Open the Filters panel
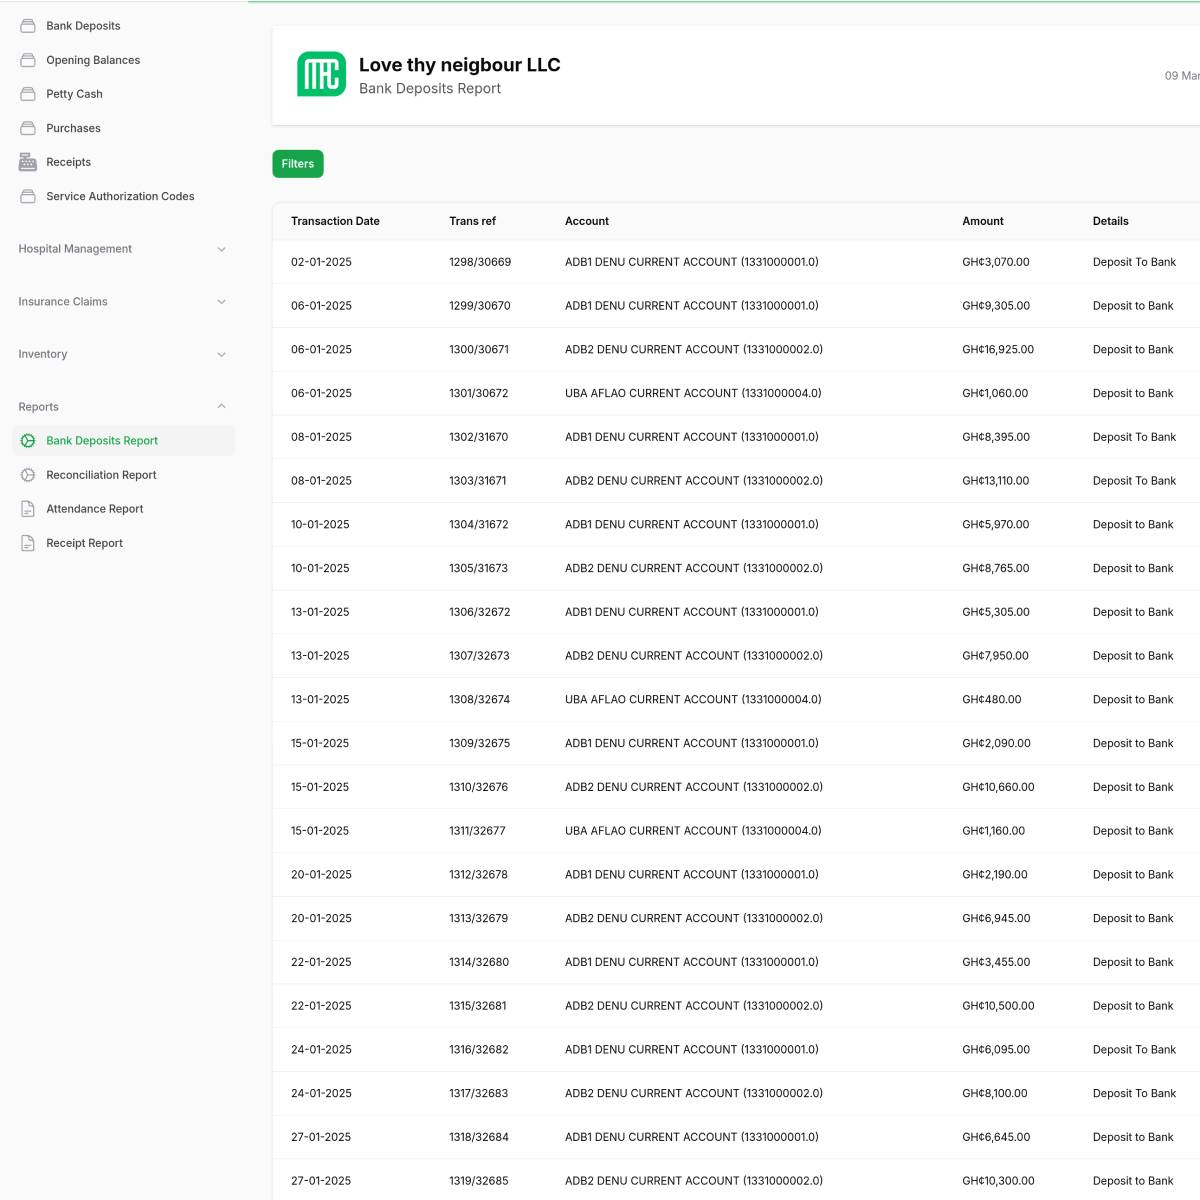The height and width of the screenshot is (1200, 1200). click(x=297, y=163)
